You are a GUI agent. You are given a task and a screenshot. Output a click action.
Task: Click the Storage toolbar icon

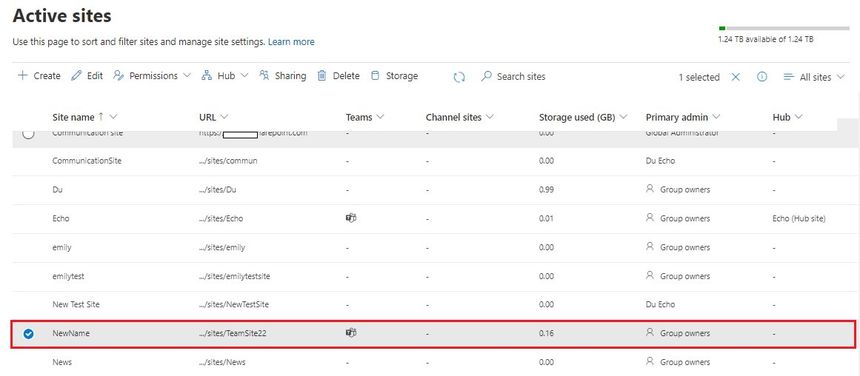375,76
